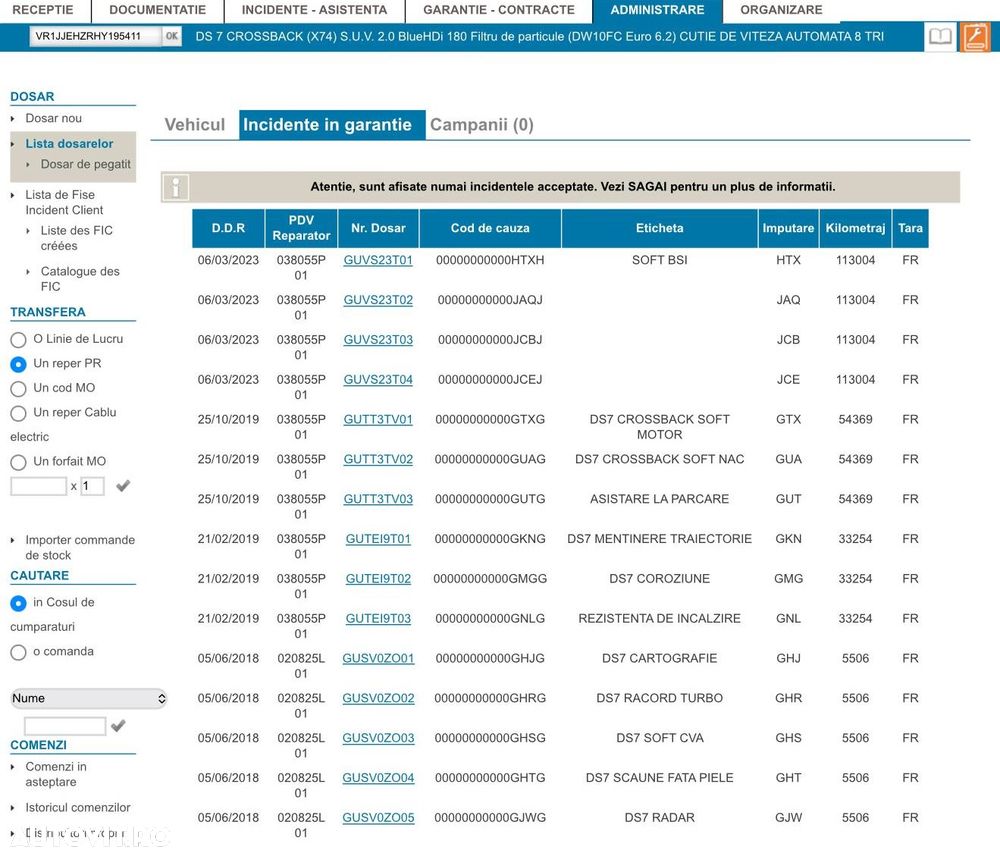Click the Imputare column header
The image size is (1000, 857).
point(788,228)
